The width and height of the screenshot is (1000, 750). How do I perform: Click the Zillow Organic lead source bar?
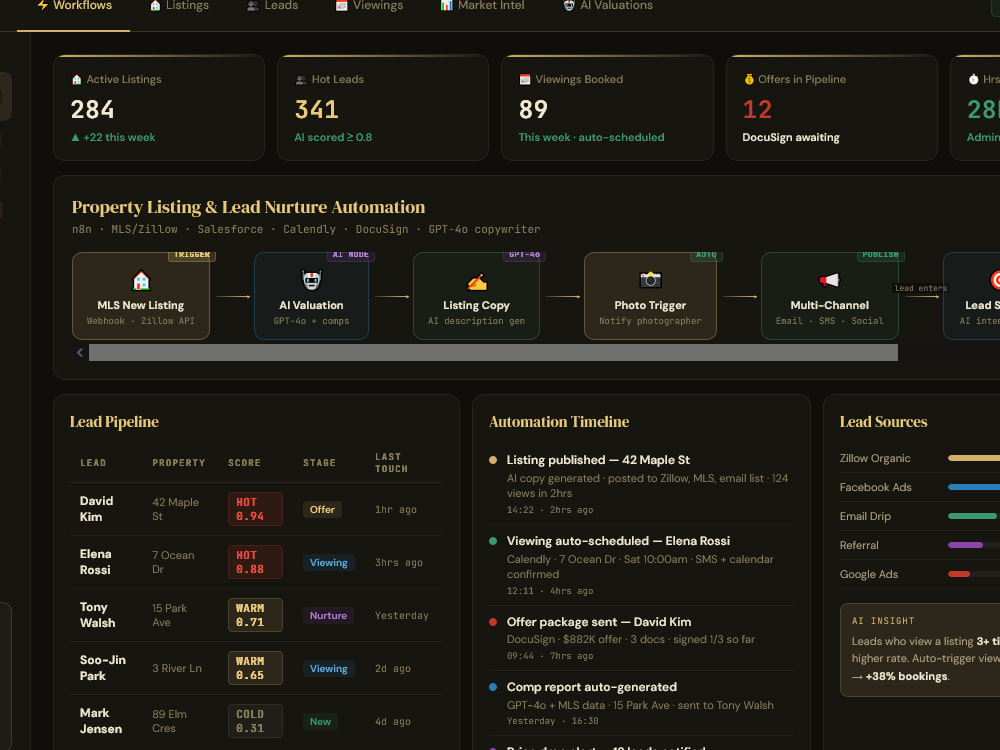click(974, 459)
